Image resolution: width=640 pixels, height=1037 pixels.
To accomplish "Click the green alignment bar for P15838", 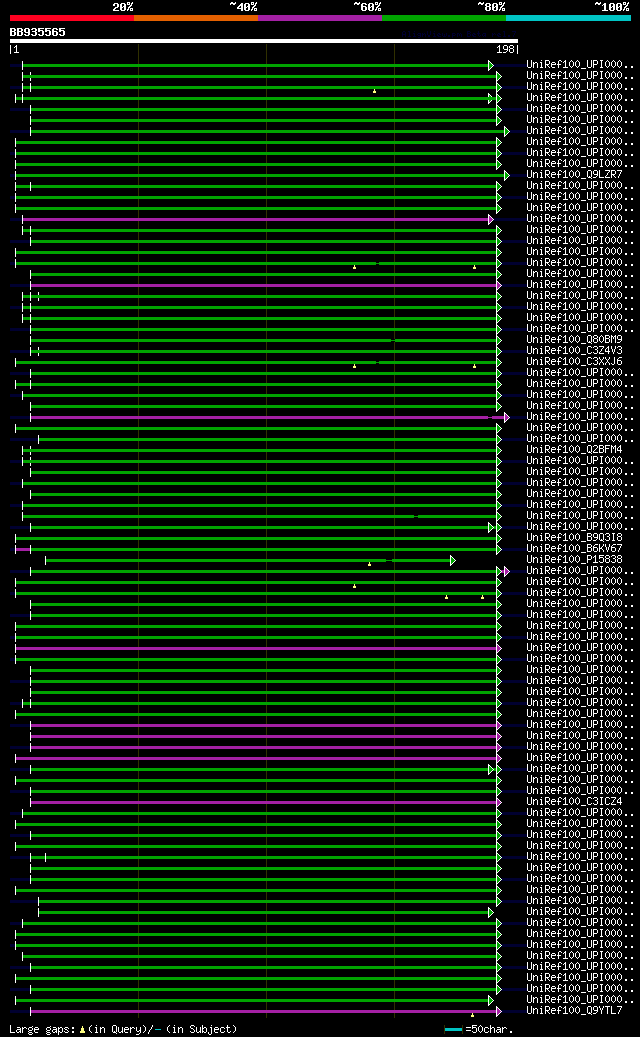I will tap(248, 561).
